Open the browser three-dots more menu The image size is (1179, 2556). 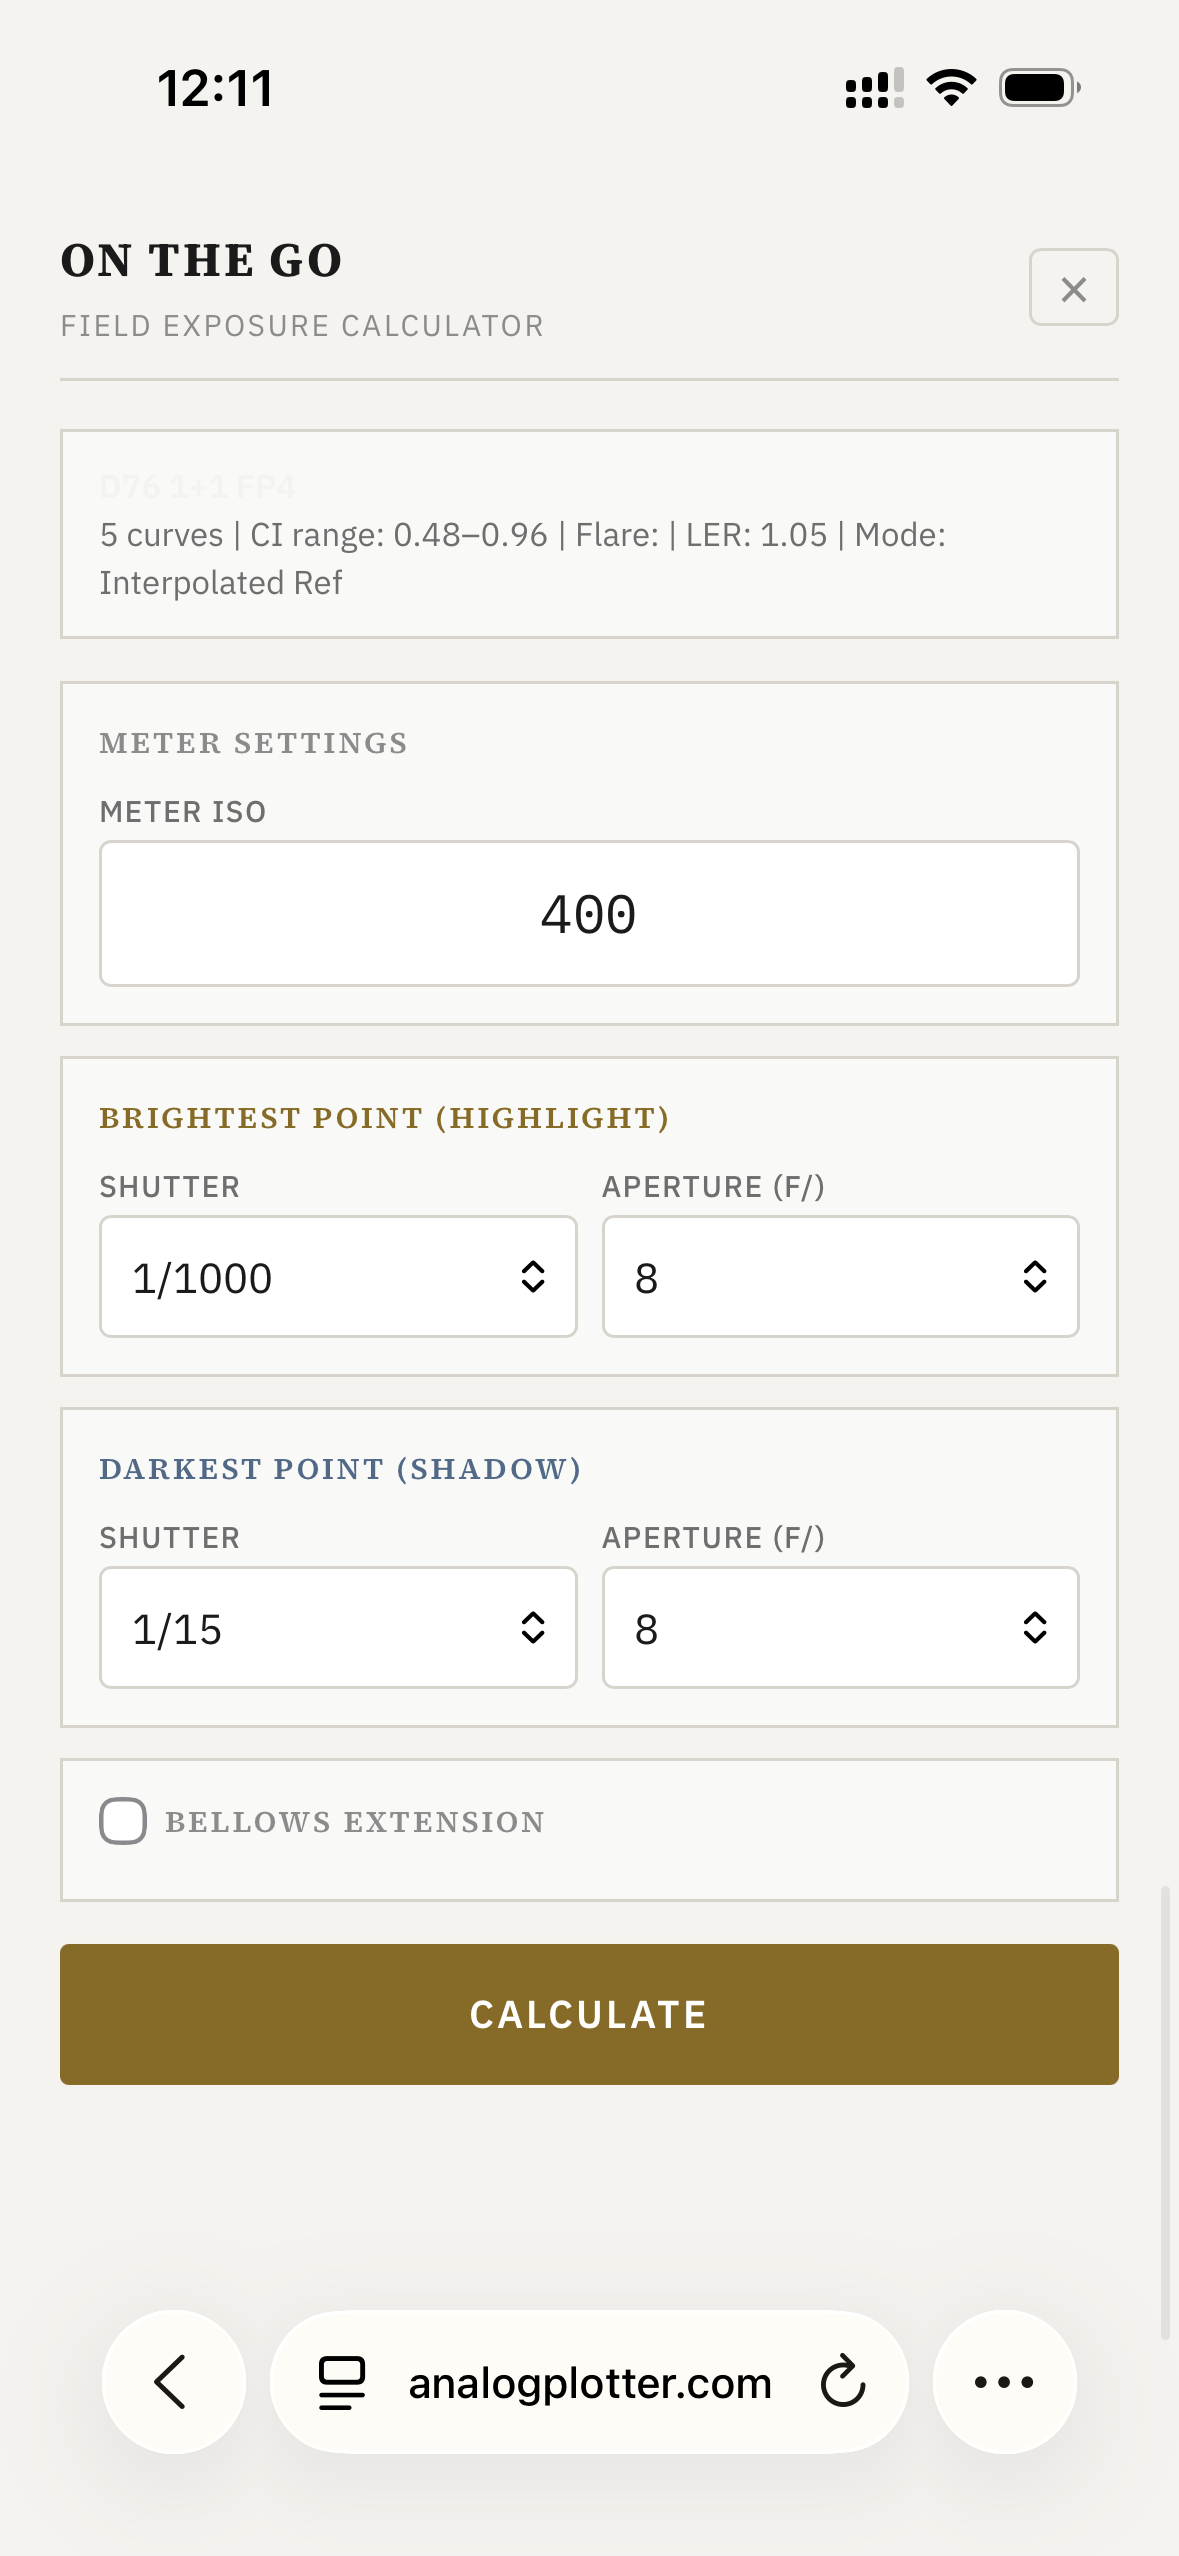tap(1004, 2381)
